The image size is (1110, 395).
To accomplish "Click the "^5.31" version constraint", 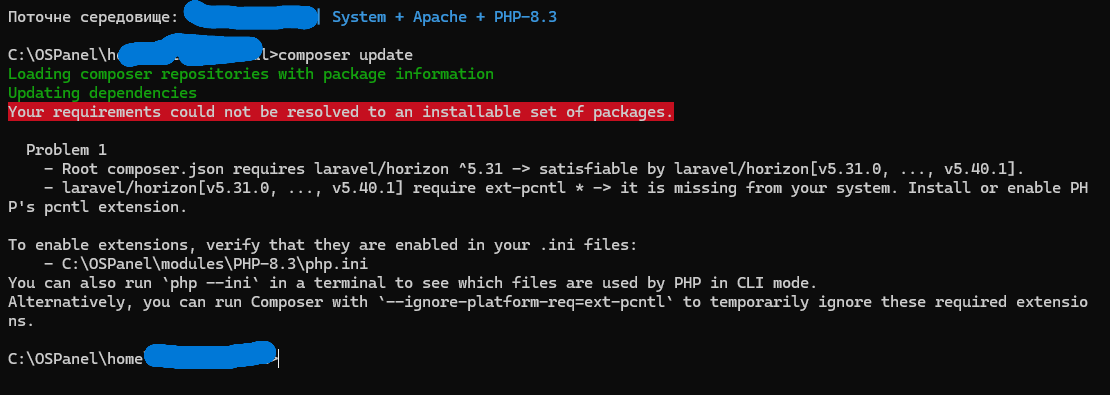I will [x=476, y=169].
